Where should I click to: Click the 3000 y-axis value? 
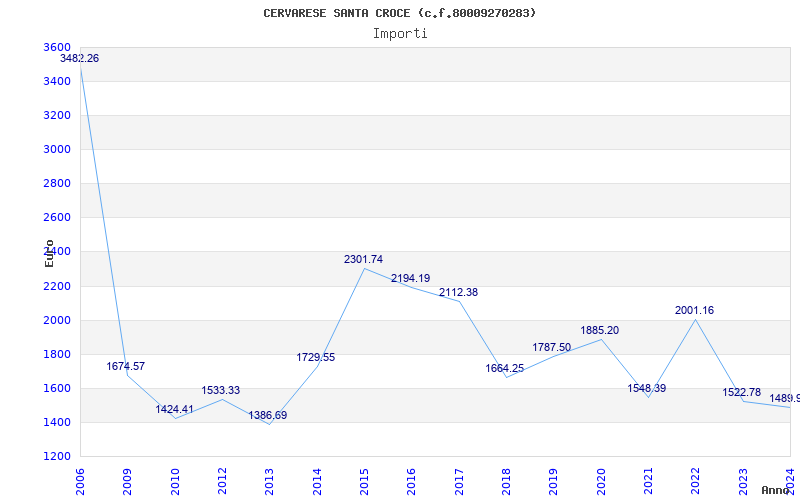[x=57, y=149]
